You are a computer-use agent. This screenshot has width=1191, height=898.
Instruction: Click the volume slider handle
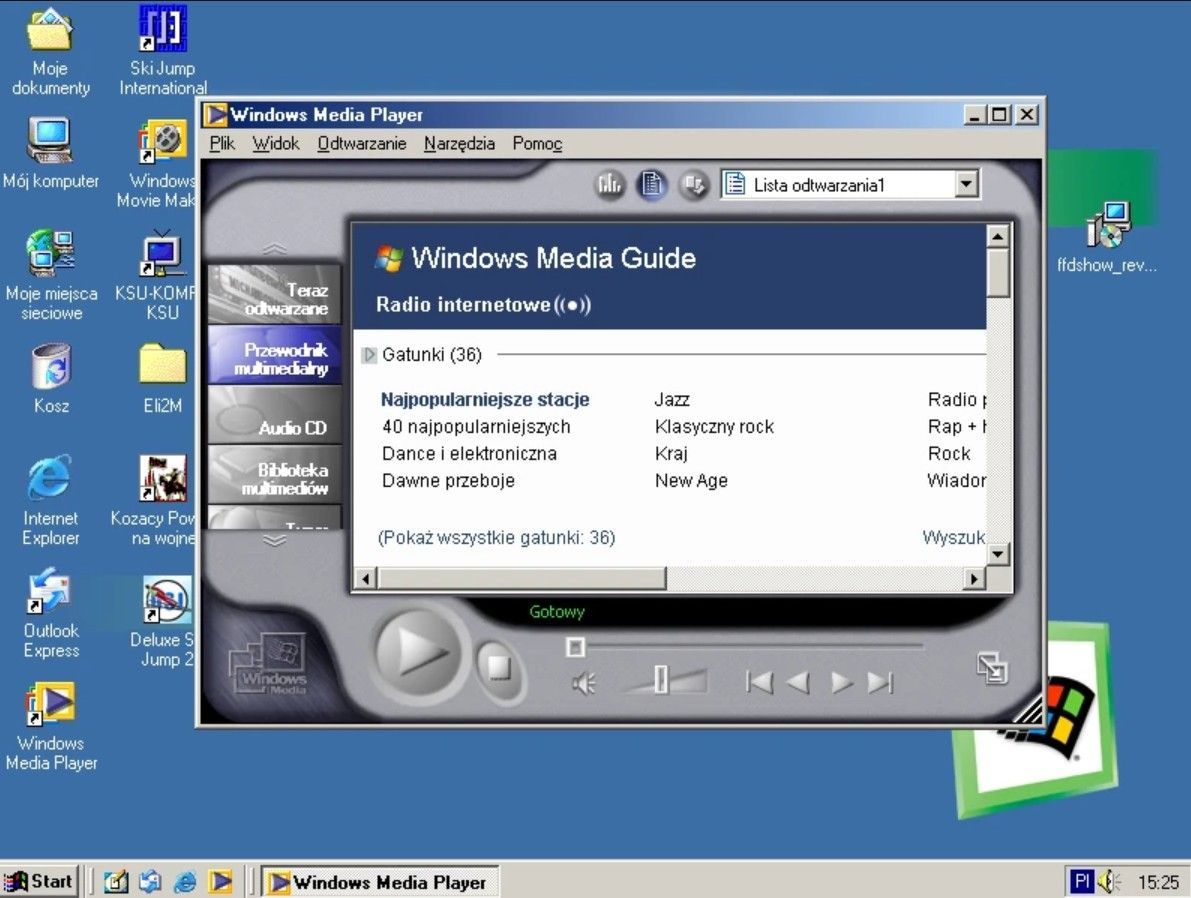[x=661, y=680]
